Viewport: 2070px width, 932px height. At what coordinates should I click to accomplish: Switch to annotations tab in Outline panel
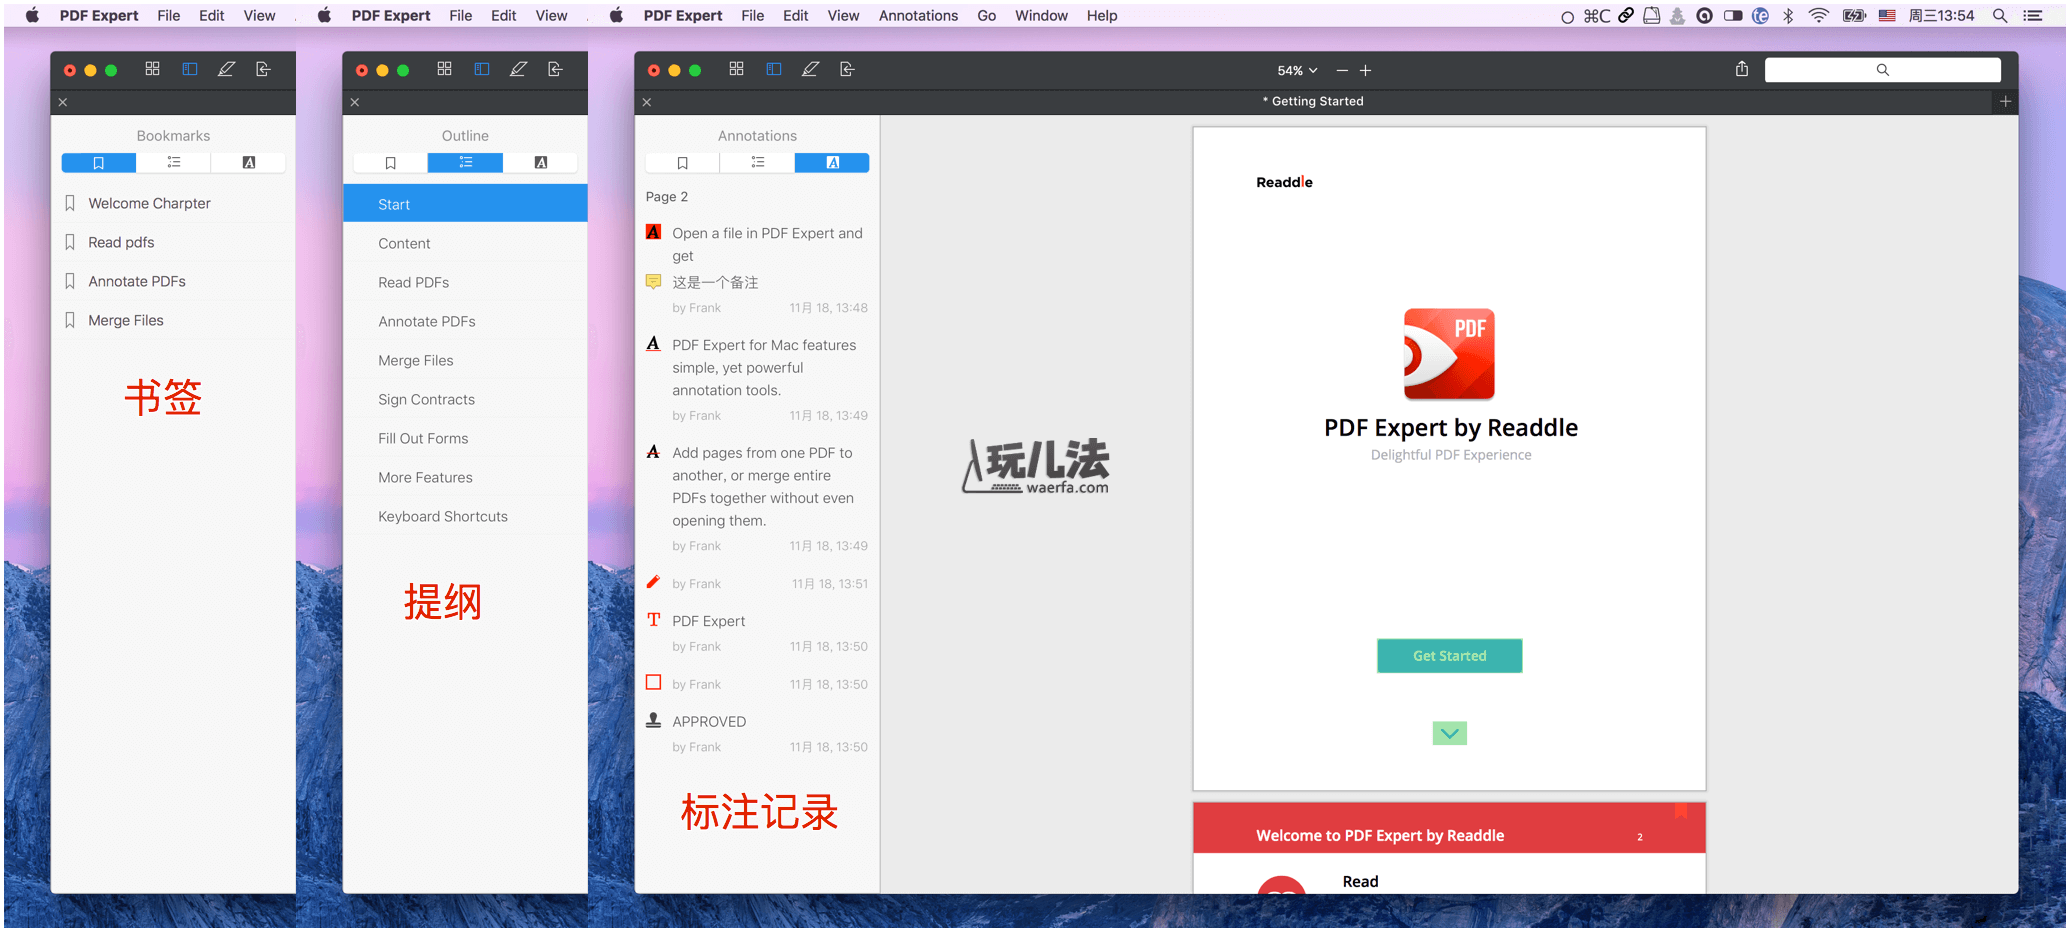coord(541,163)
